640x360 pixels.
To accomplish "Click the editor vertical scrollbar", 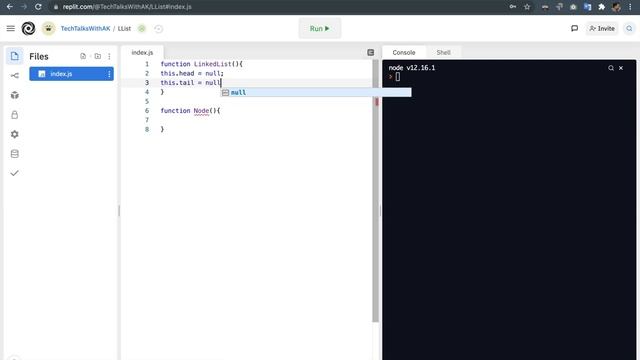I will click(376, 192).
